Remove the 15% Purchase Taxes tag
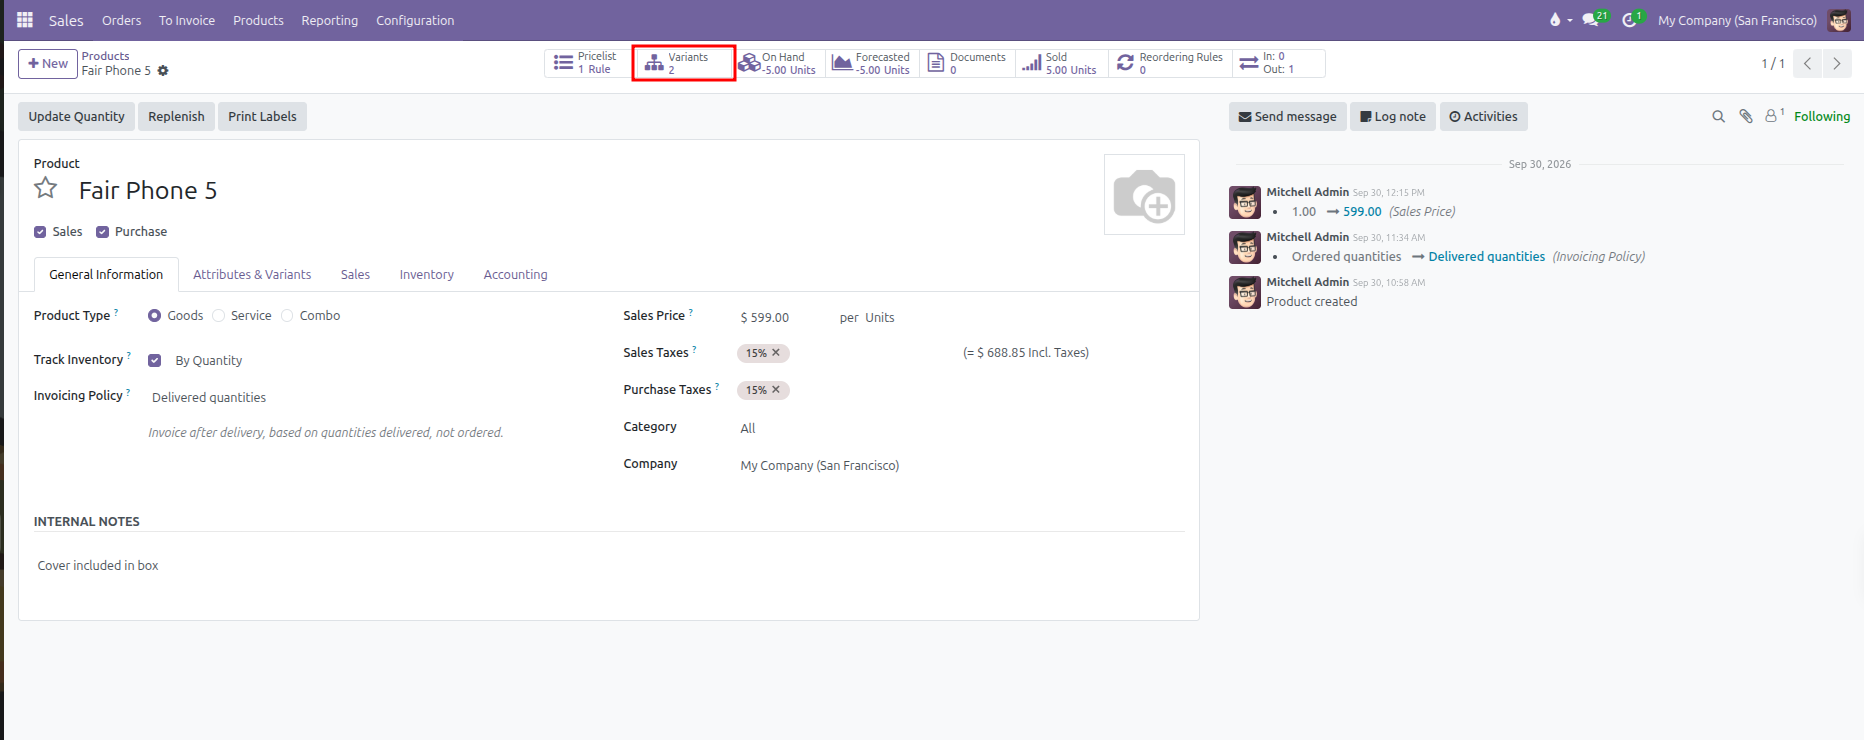 click(776, 390)
